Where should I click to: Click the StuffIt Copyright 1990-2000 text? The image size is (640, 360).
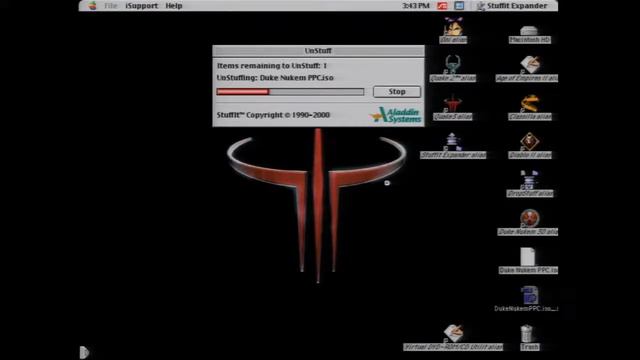point(273,115)
